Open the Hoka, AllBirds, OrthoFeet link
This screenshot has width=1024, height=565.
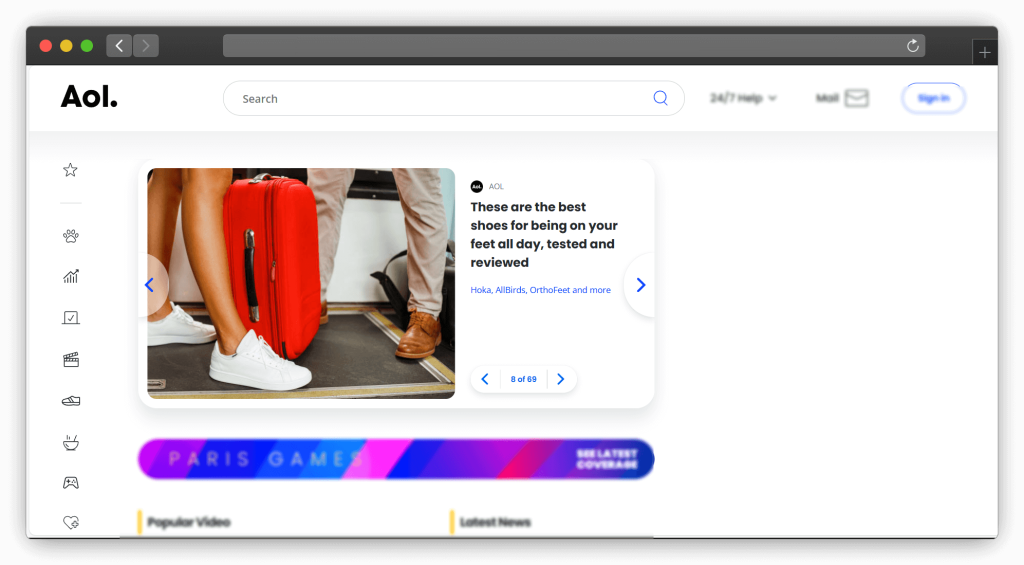tap(540, 290)
